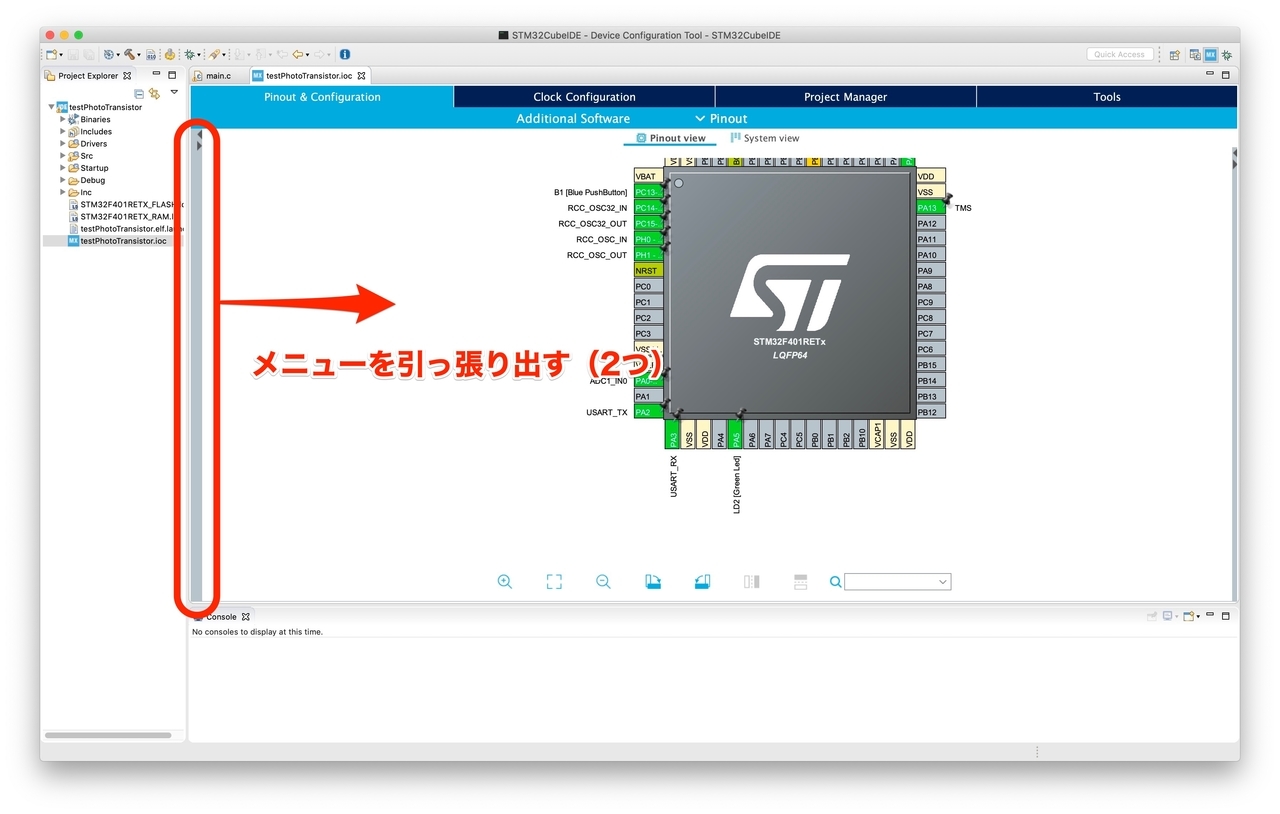Image resolution: width=1280 pixels, height=814 pixels.
Task: Click the Build hammer icon
Action: pos(129,55)
